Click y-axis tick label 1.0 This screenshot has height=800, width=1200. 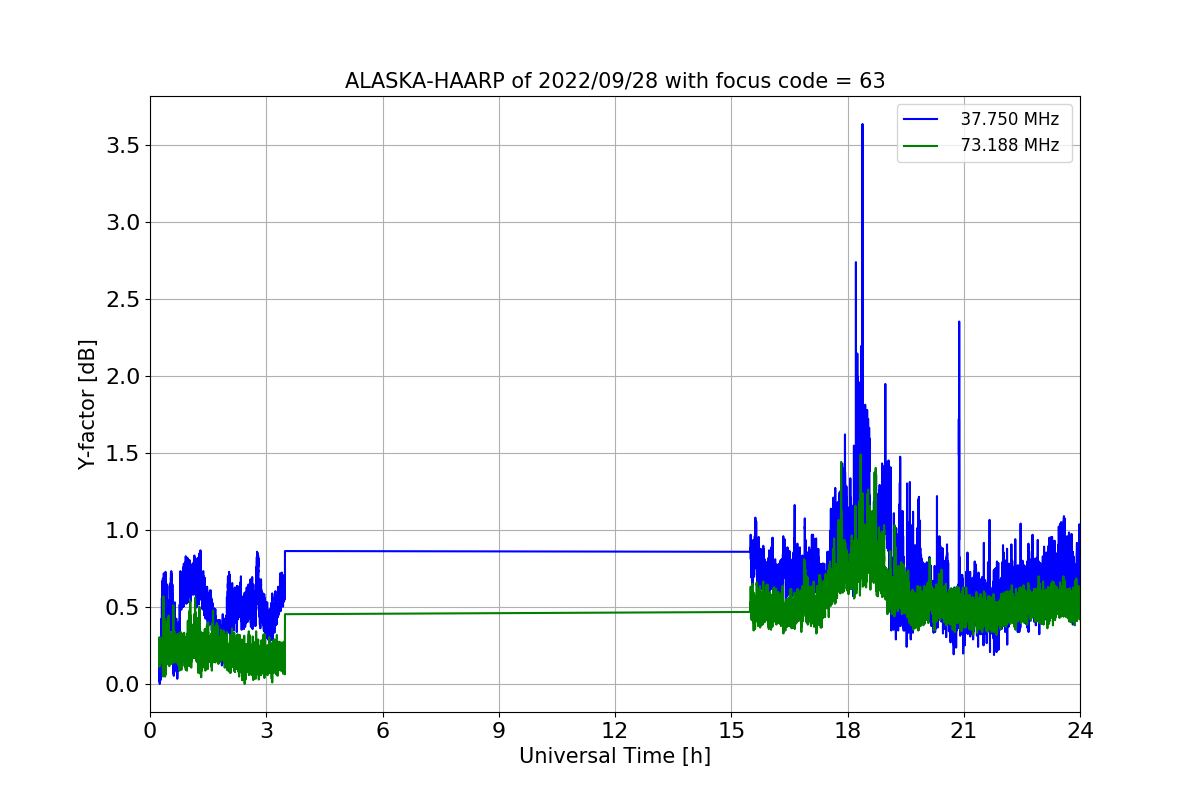click(124, 531)
